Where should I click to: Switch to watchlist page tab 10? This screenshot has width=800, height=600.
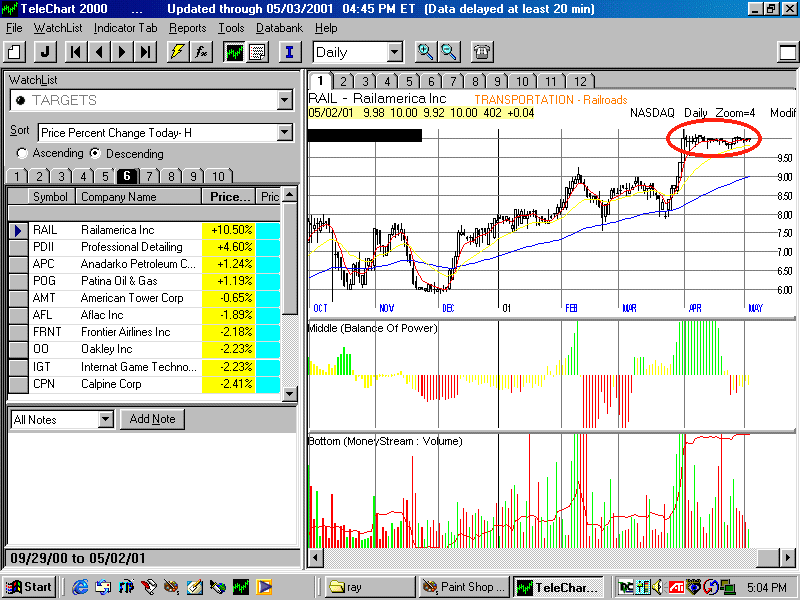tap(218, 177)
